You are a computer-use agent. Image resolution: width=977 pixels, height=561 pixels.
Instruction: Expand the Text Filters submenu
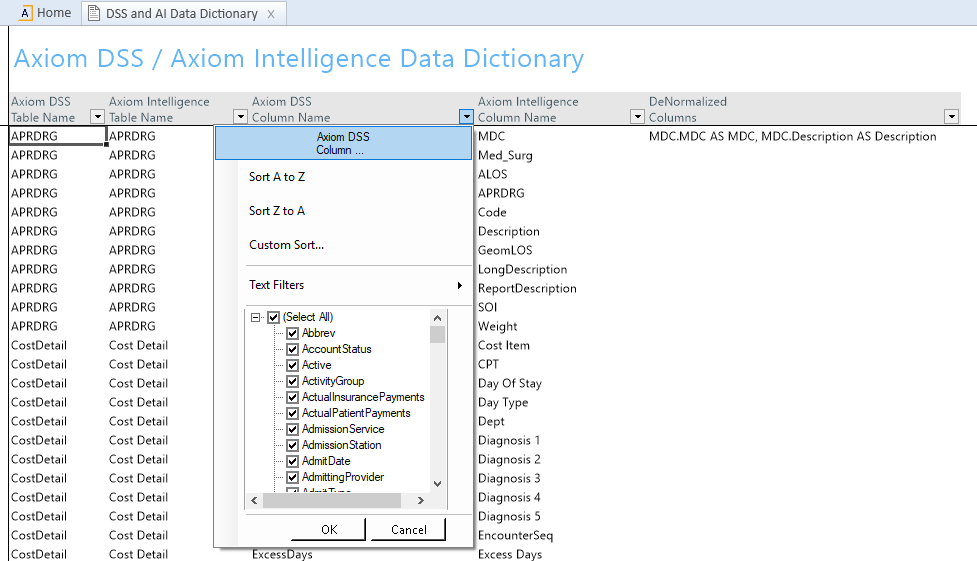(355, 285)
